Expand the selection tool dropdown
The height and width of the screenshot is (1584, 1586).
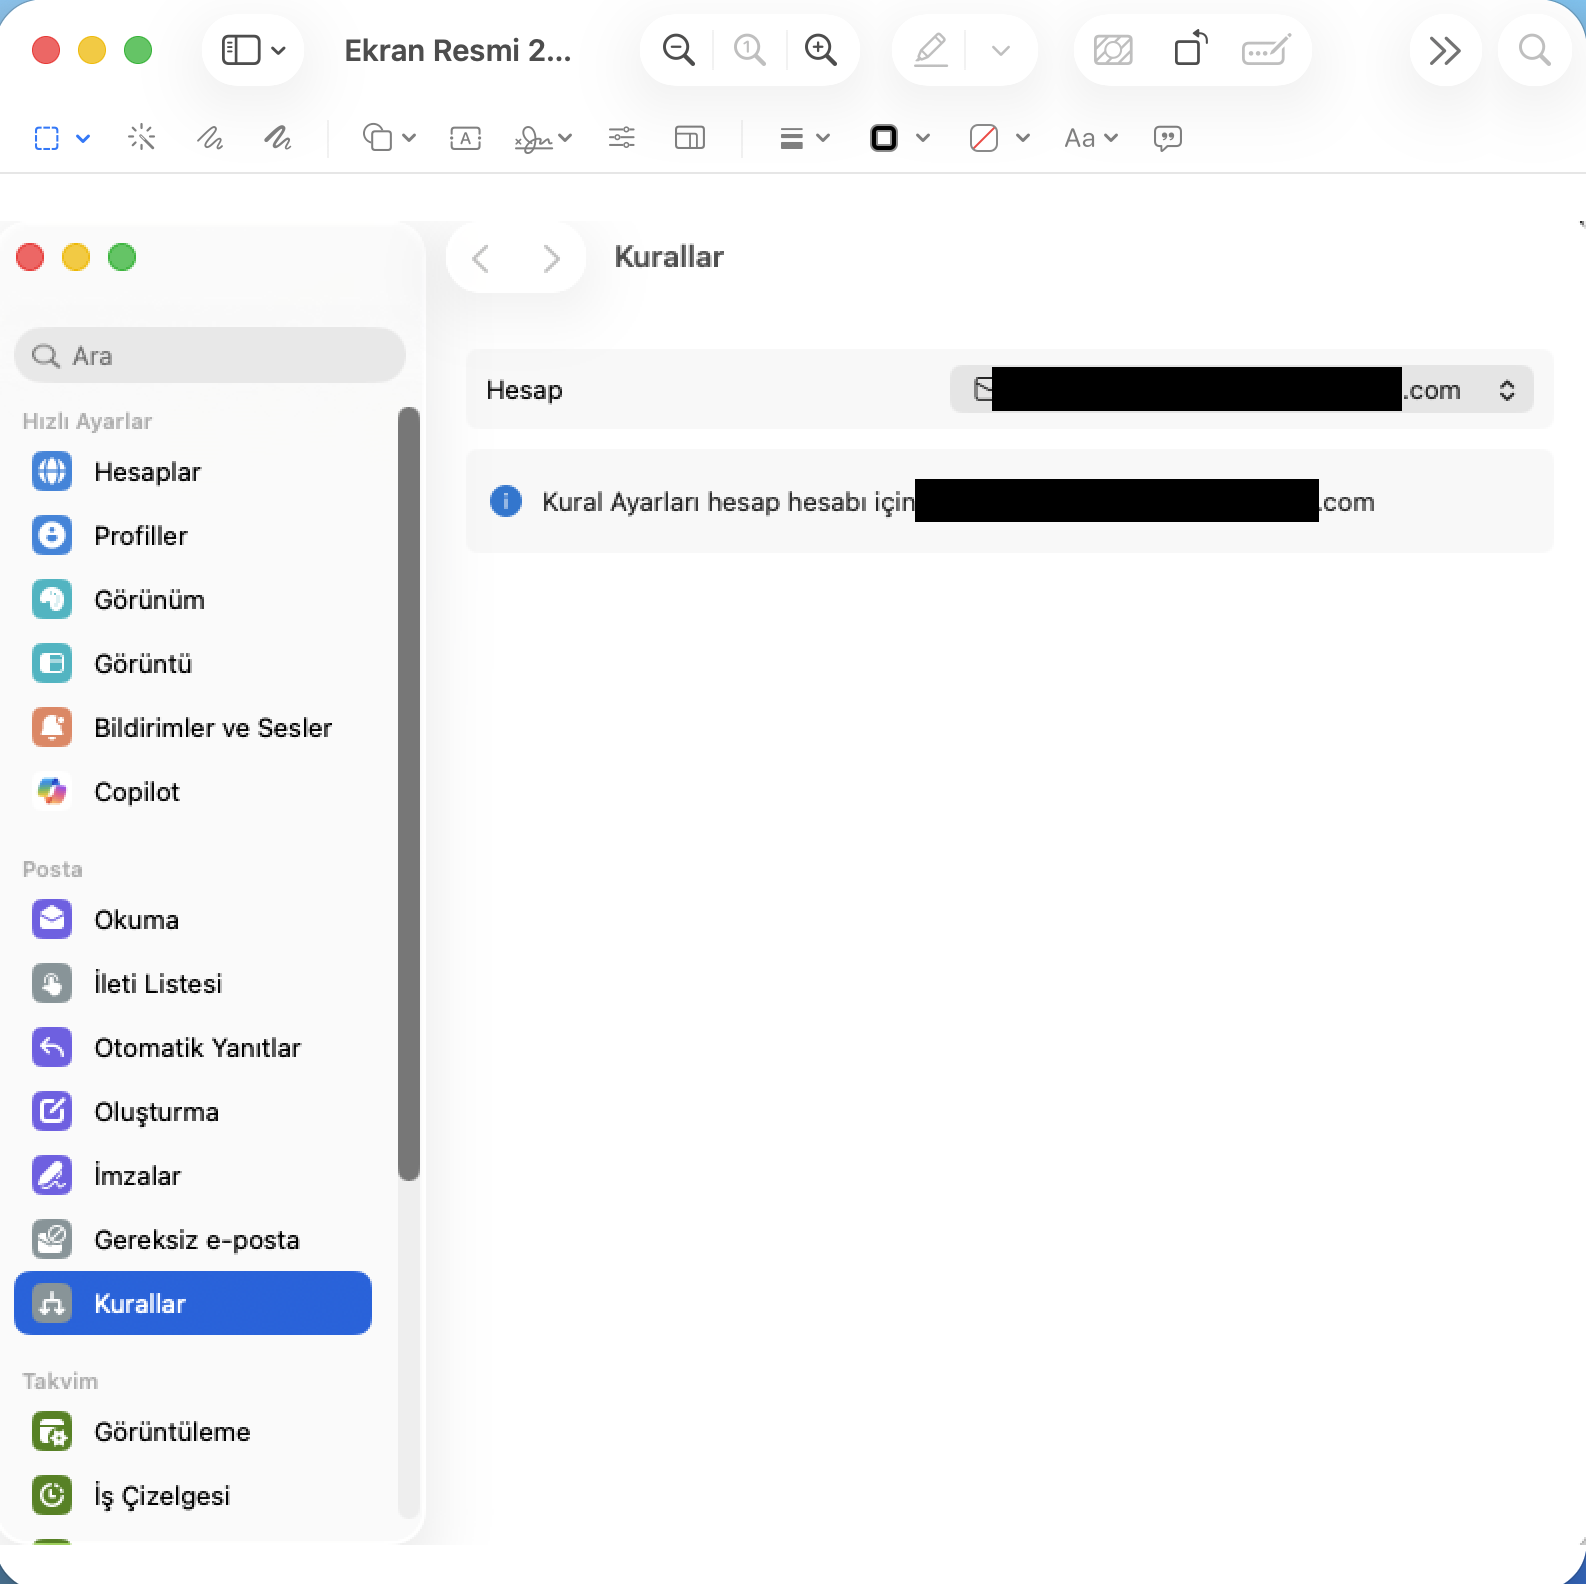tap(83, 138)
